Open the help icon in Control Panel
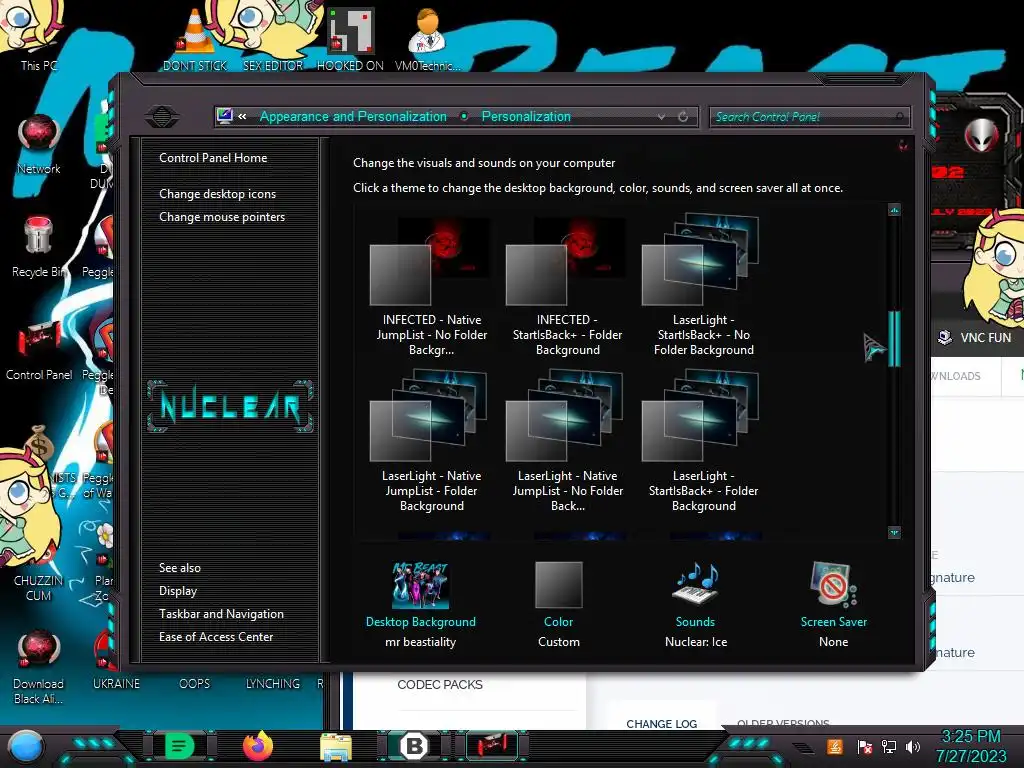Viewport: 1024px width, 768px height. tap(903, 145)
